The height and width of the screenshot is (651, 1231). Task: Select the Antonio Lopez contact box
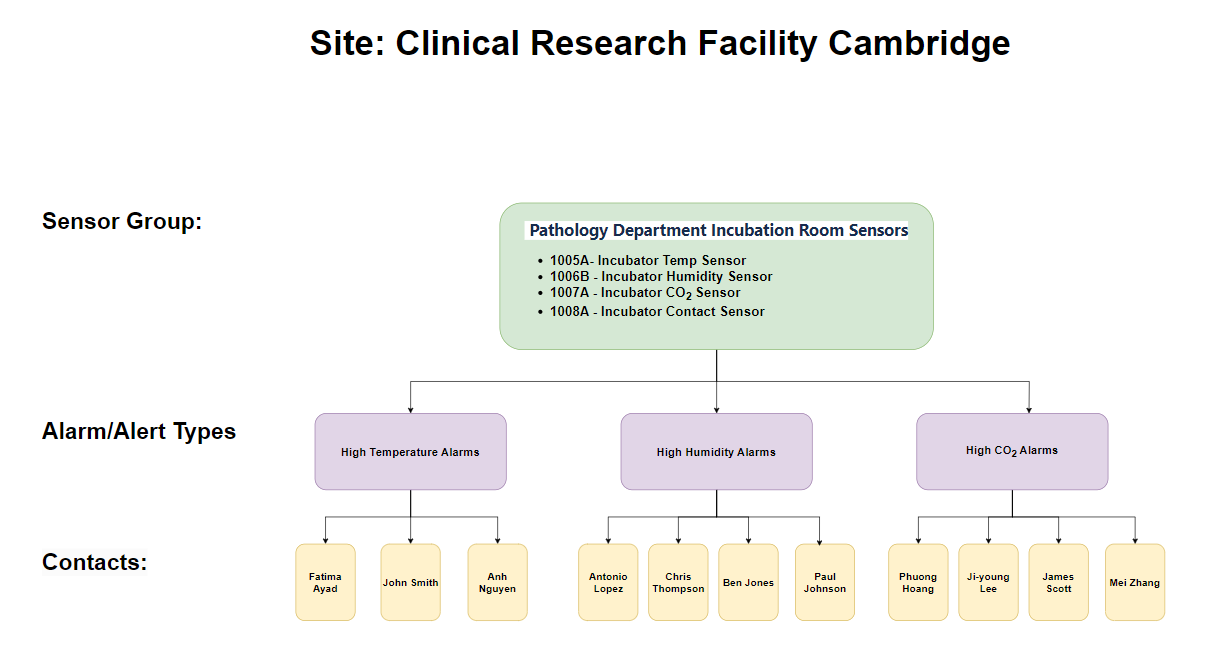[x=608, y=582]
